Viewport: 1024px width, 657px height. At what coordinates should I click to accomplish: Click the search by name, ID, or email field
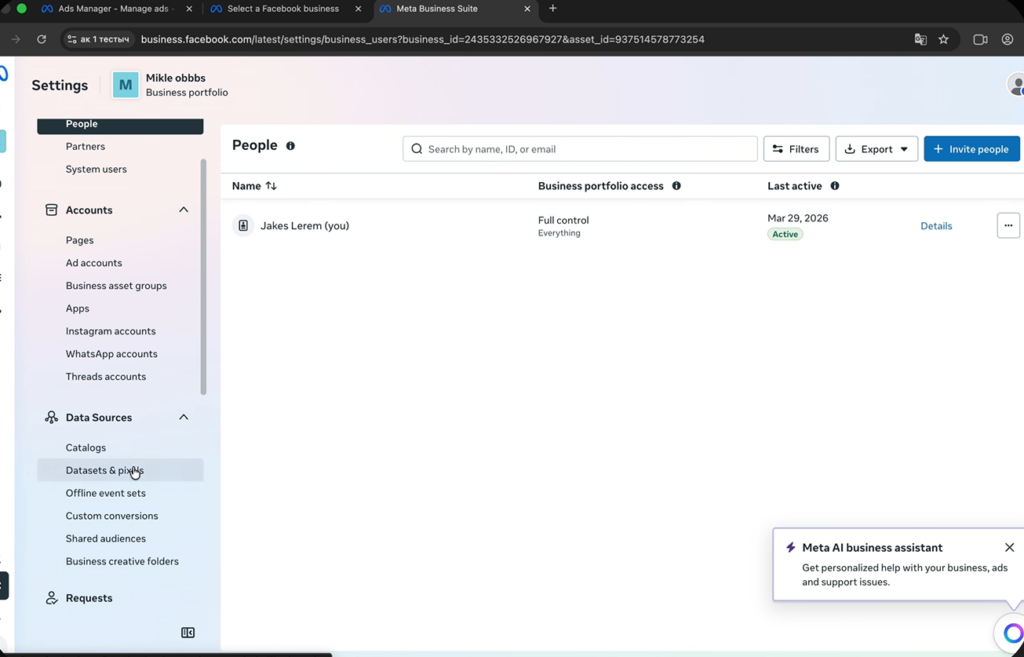coord(580,149)
